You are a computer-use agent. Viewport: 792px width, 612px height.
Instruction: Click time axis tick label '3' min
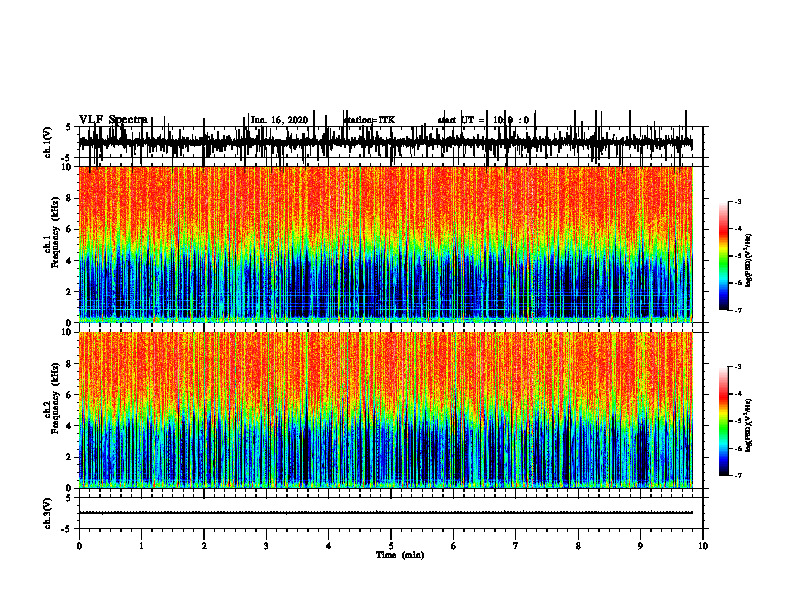click(266, 546)
